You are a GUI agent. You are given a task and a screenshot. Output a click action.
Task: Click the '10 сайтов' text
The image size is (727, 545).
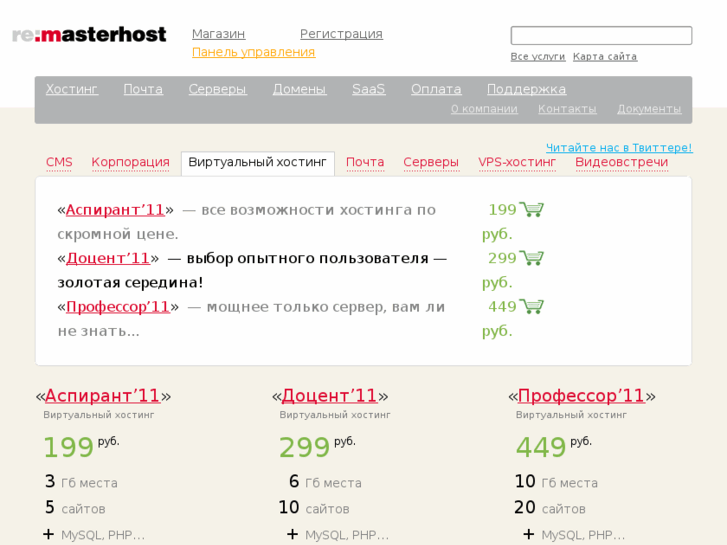click(x=314, y=508)
